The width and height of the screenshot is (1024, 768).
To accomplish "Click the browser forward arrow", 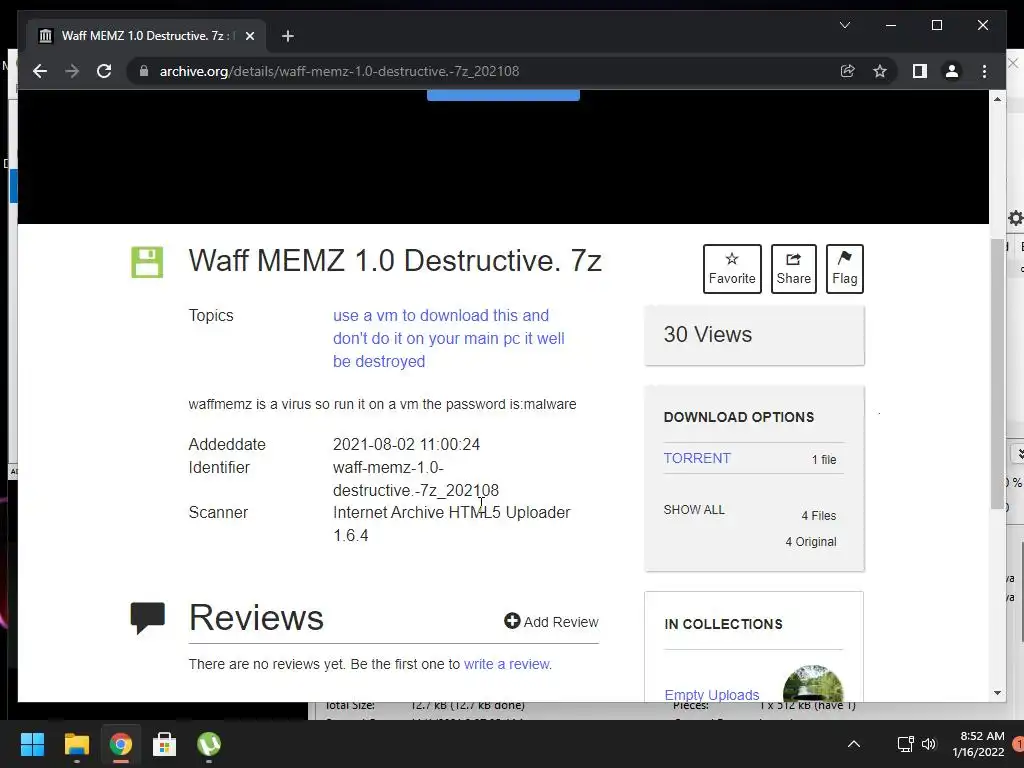I will coord(72,71).
